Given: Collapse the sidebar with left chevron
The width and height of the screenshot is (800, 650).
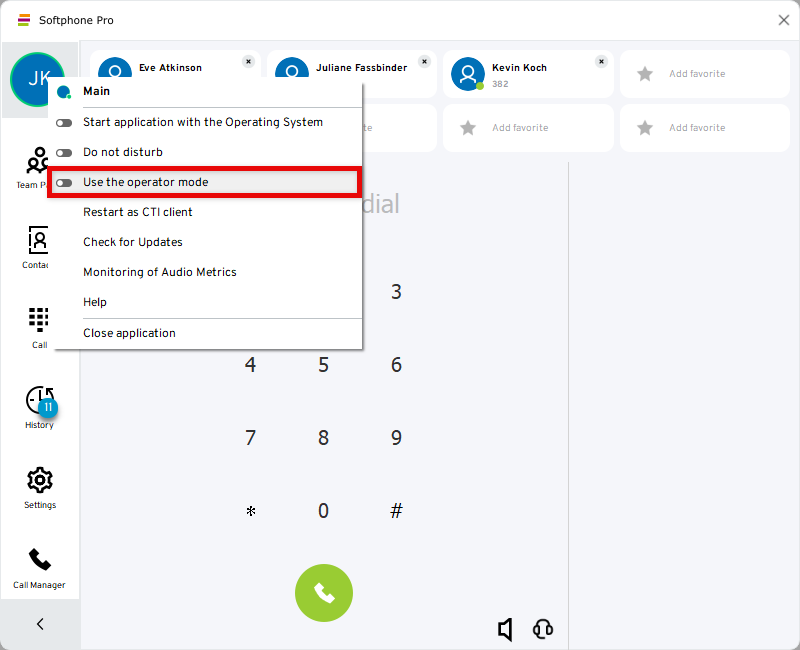Looking at the screenshot, I should click(40, 624).
